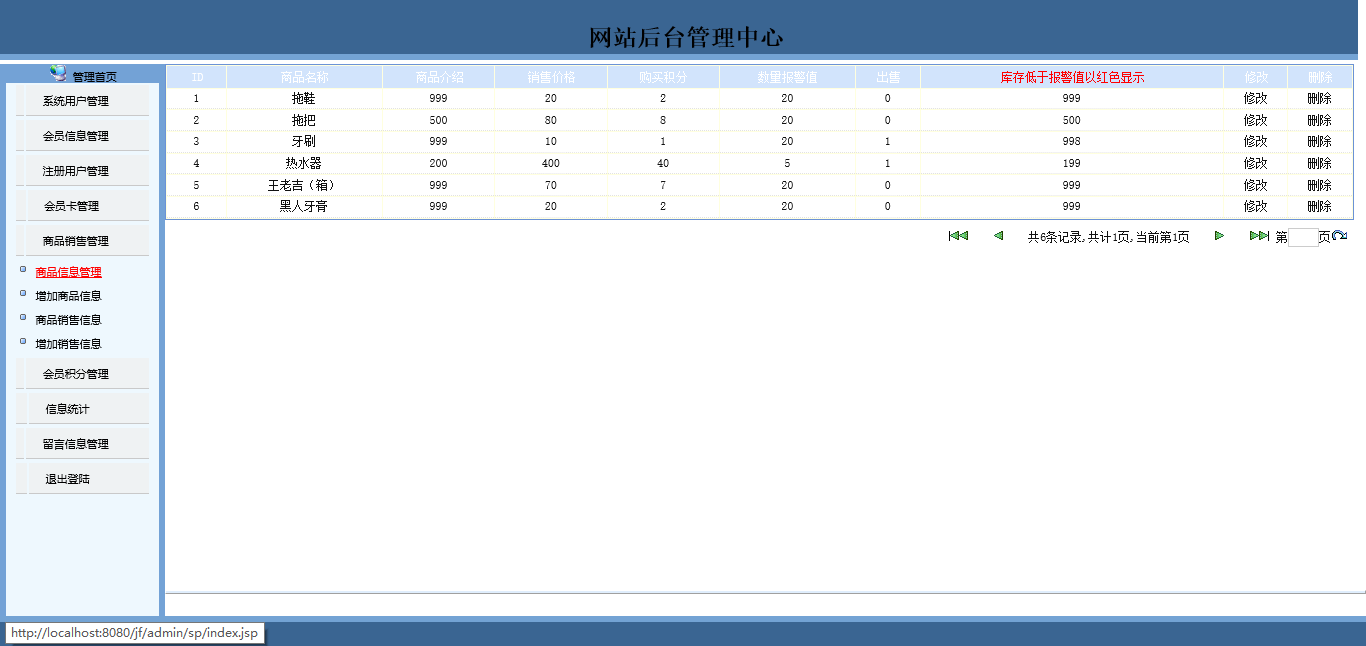This screenshot has height=646, width=1366.
Task: Click the 网站后台管理中心 page title
Action: [x=686, y=38]
